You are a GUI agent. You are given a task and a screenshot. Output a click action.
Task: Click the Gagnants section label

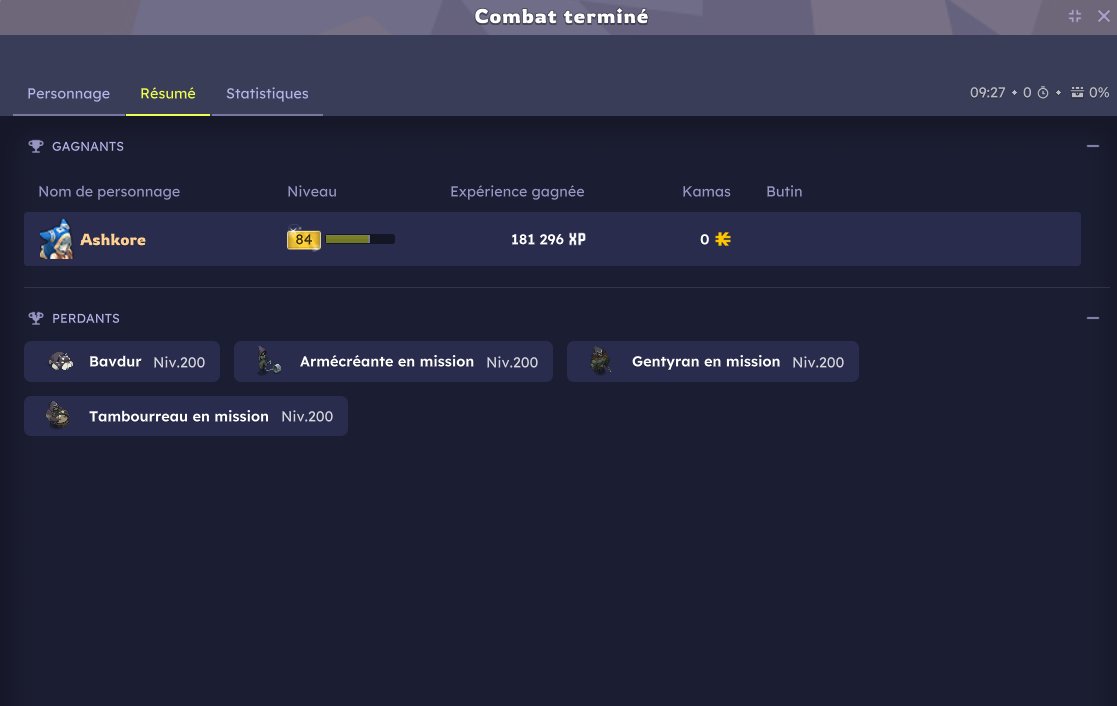coord(88,146)
